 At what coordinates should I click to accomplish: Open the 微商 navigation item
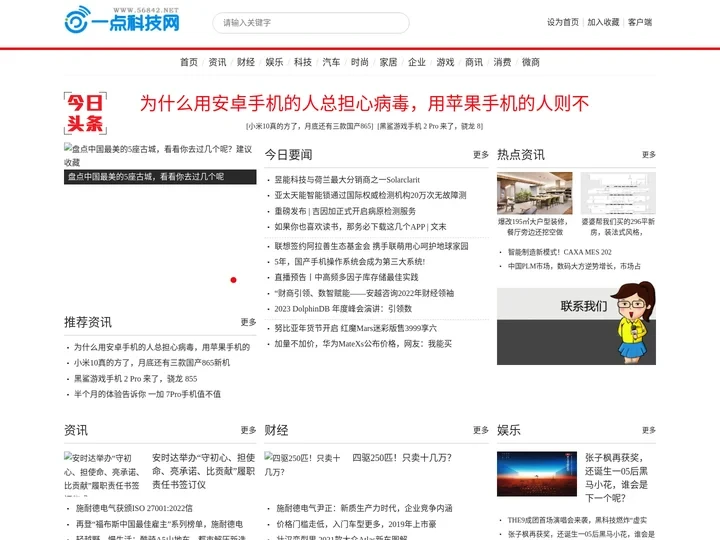click(x=530, y=62)
